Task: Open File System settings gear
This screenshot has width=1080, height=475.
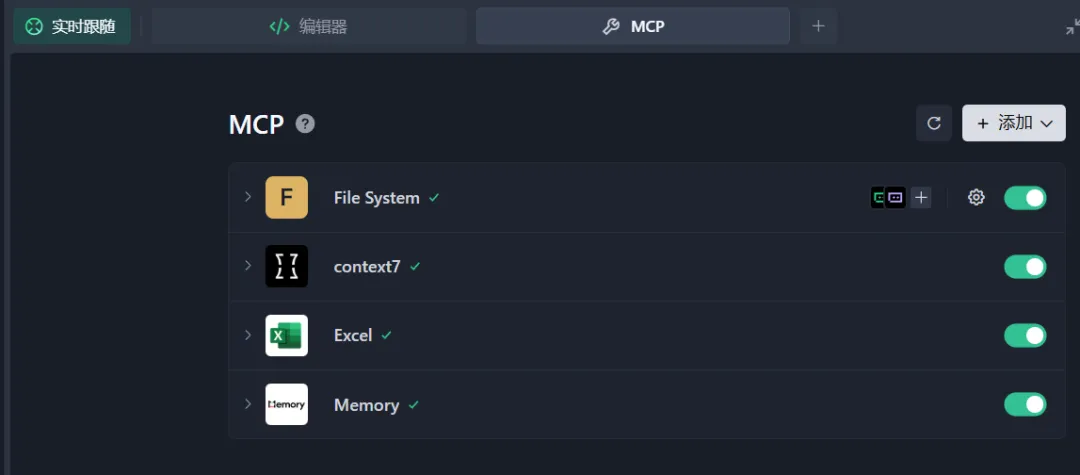Action: (x=976, y=198)
